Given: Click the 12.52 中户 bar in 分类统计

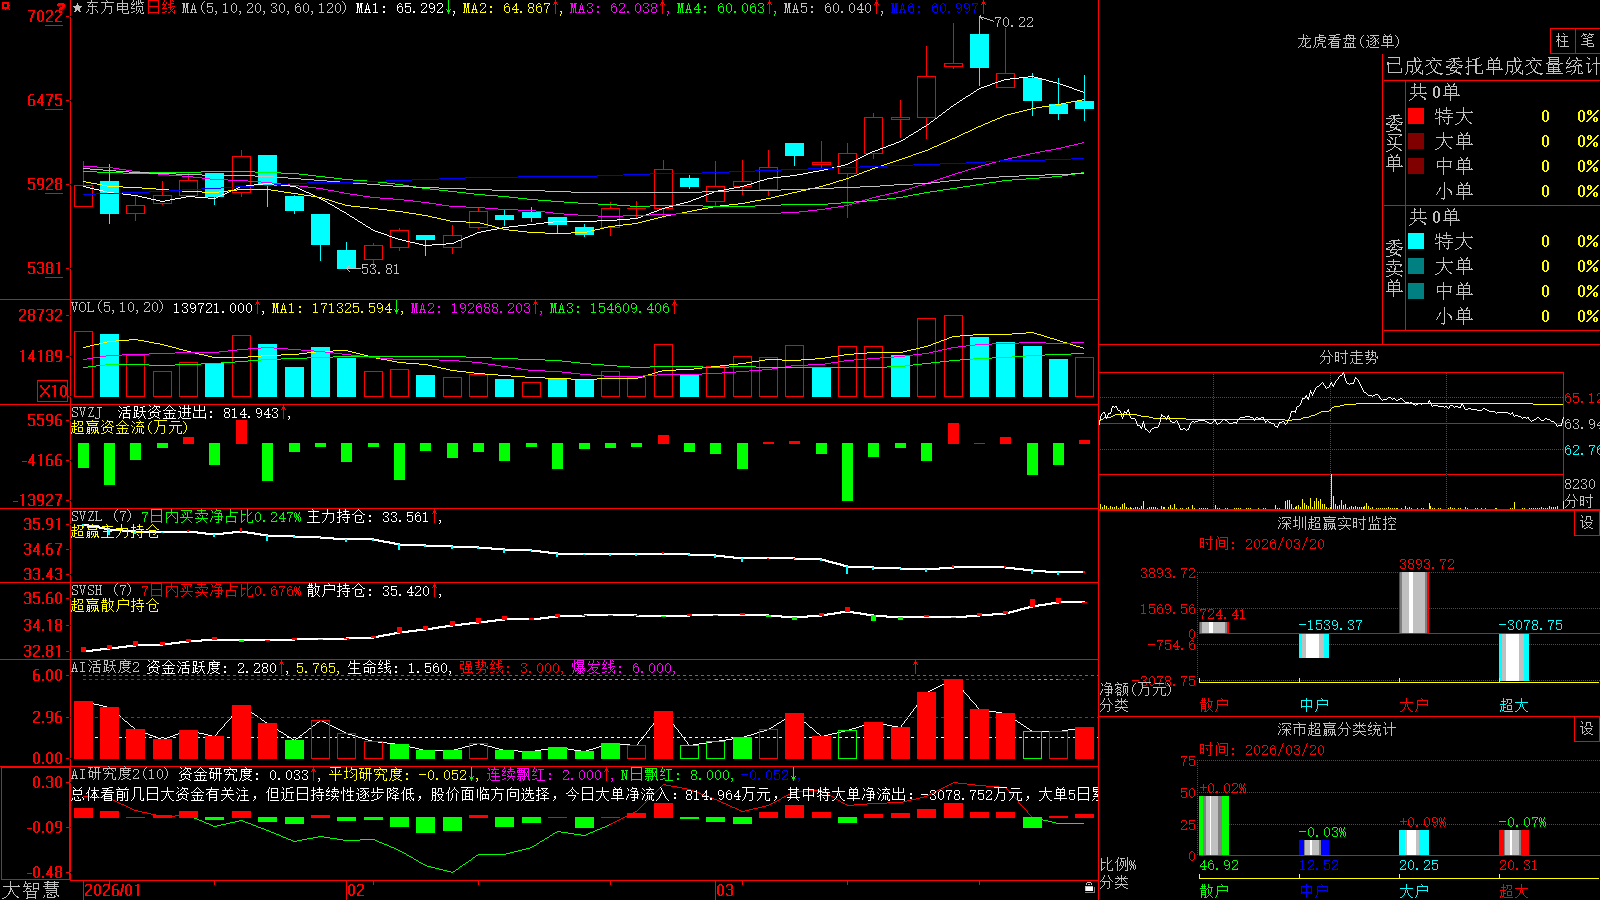Looking at the screenshot, I should (x=1314, y=848).
